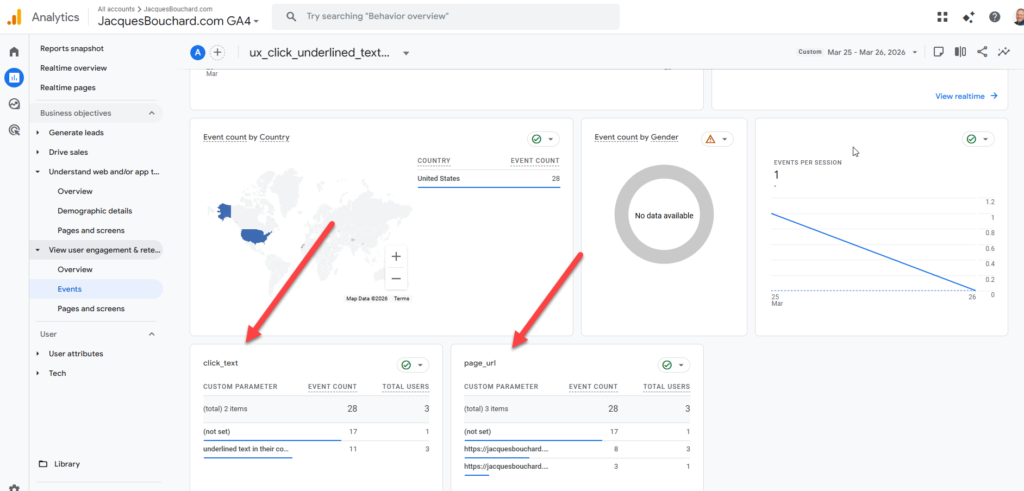This screenshot has height=491, width=1024.
Task: Open the Event count by Gender warning dropdown
Action: (x=718, y=139)
